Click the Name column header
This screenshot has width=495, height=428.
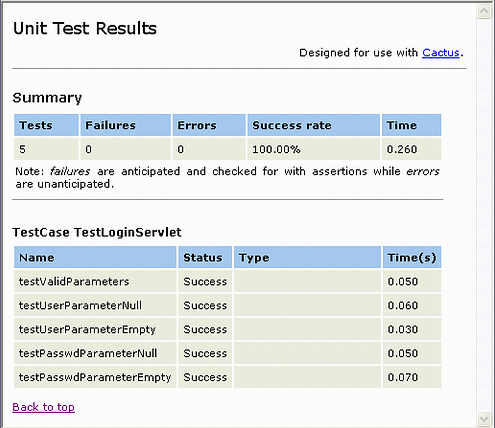[x=95, y=257]
